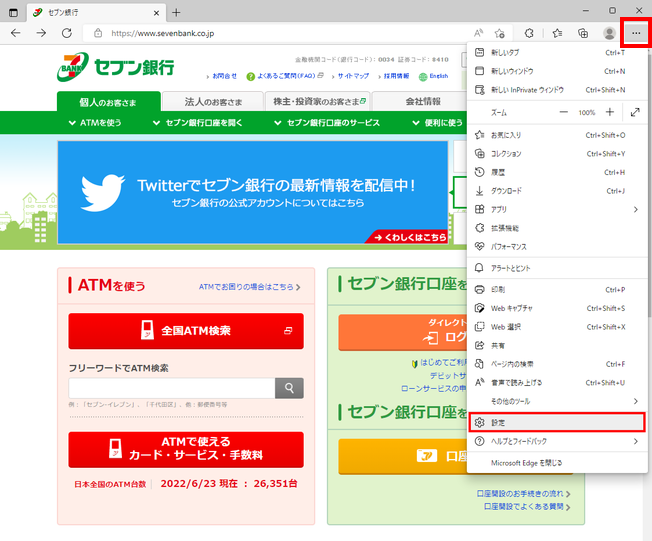
Task: Open the vertical tabs icon in title bar
Action: click(13, 12)
